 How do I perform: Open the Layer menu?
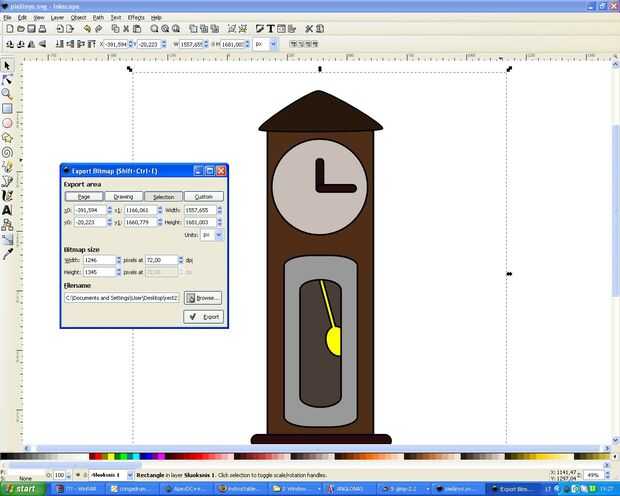(57, 18)
